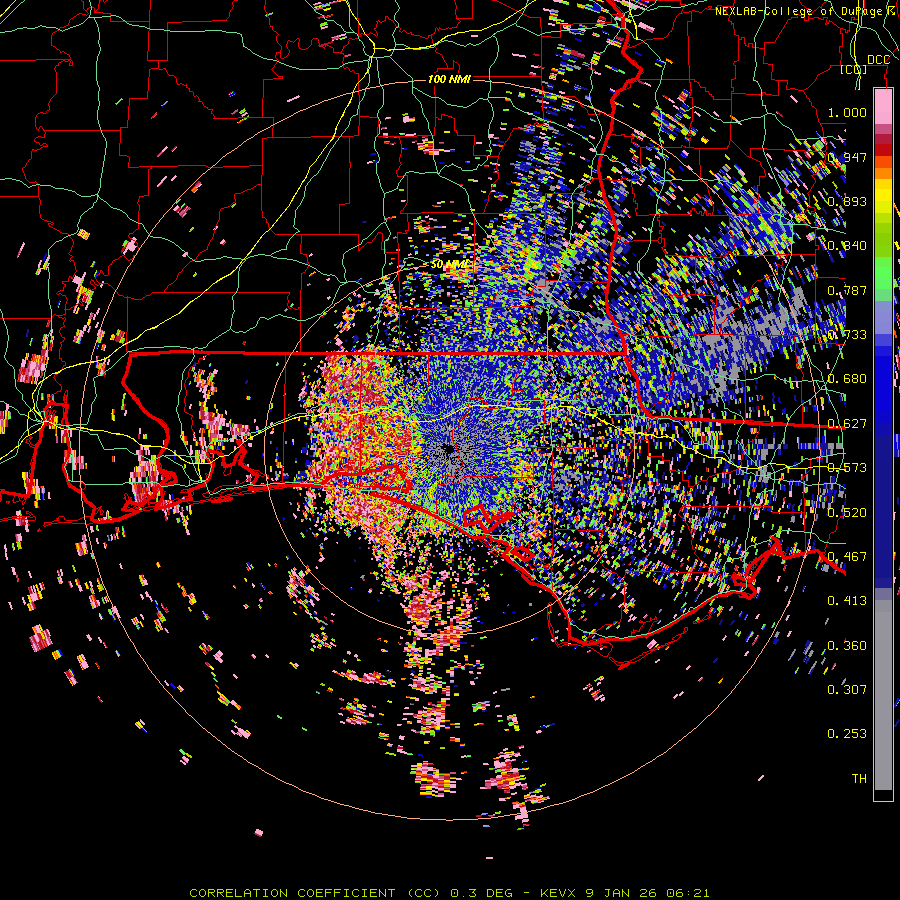Click the DCC label above color scale
Viewport: 900px width, 900px height.
[x=878, y=60]
